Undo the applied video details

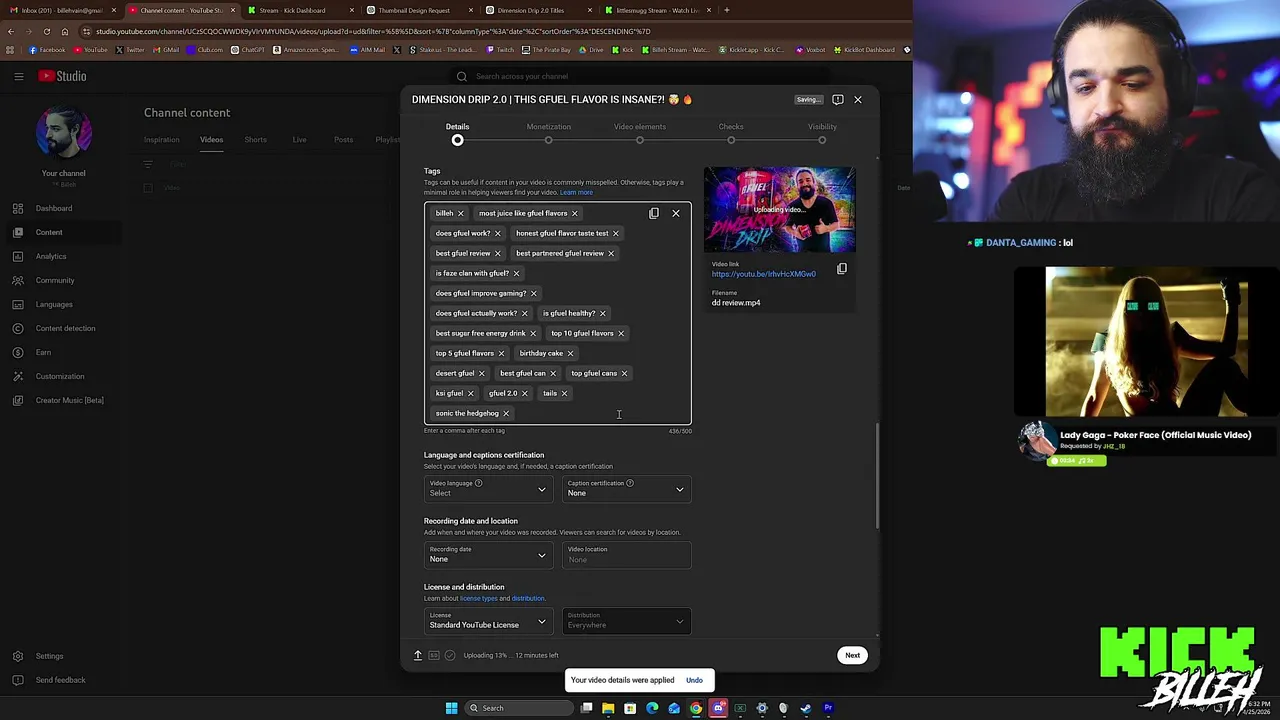click(694, 680)
